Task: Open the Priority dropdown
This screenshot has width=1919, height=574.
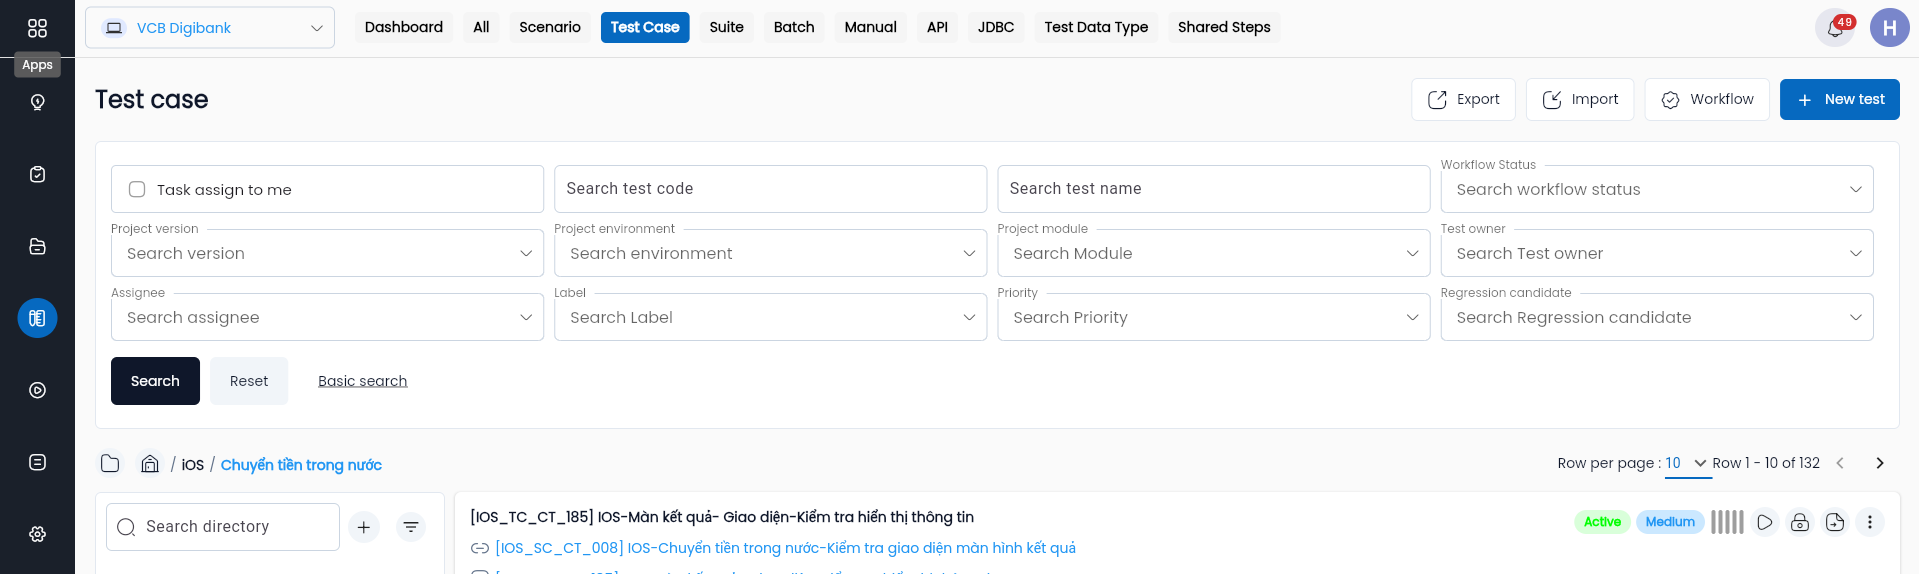Action: (x=1214, y=317)
